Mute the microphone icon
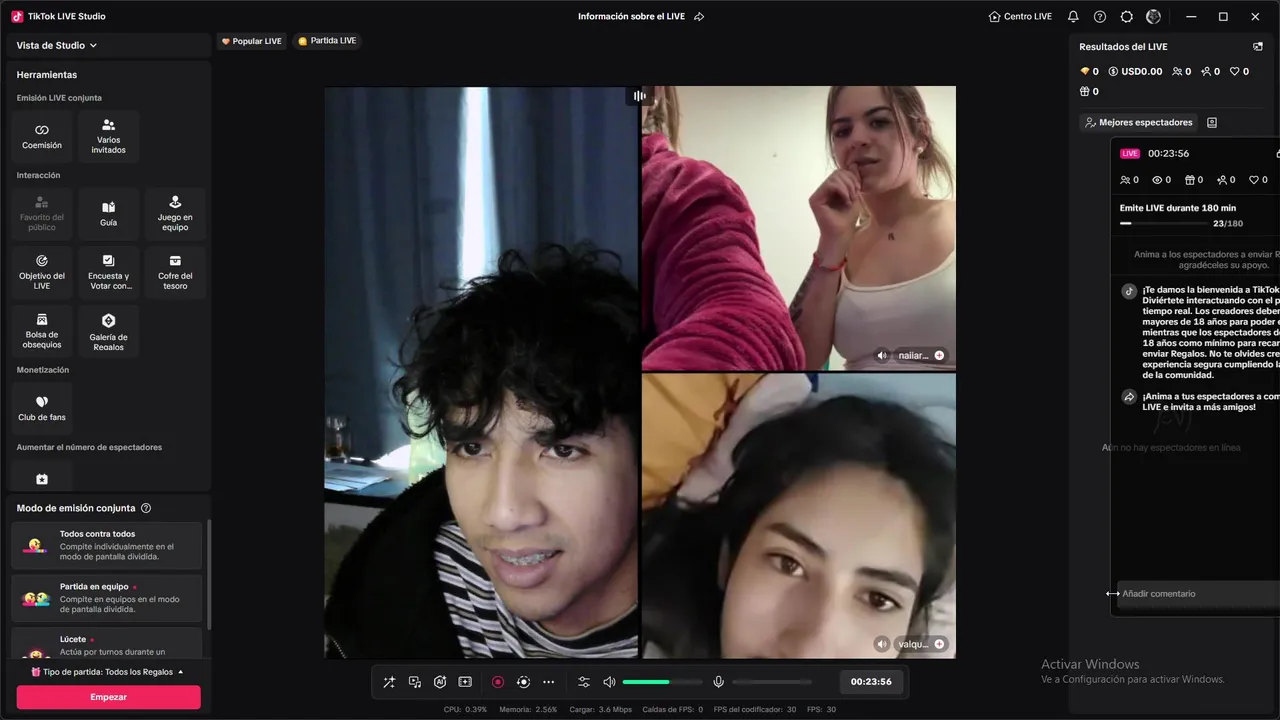Viewport: 1280px width, 720px height. click(x=718, y=682)
